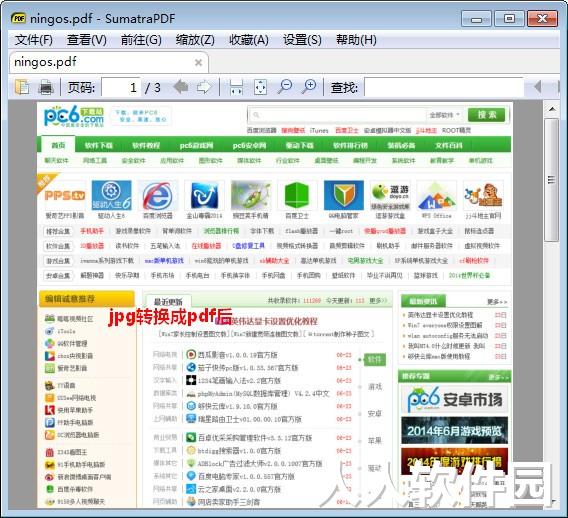The height and width of the screenshot is (518, 568).
Task: Click the SumatraPDF title bar icon
Action: click(x=18, y=18)
